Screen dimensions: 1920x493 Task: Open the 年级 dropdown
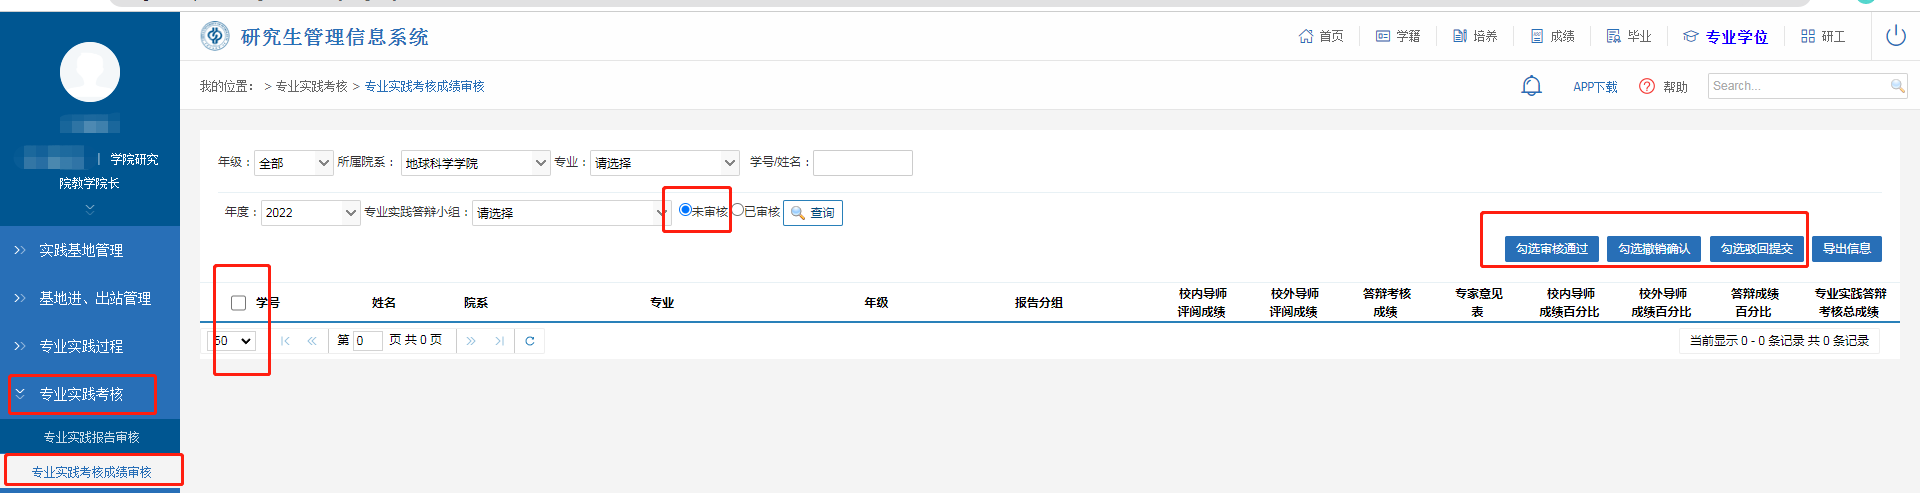tap(294, 163)
